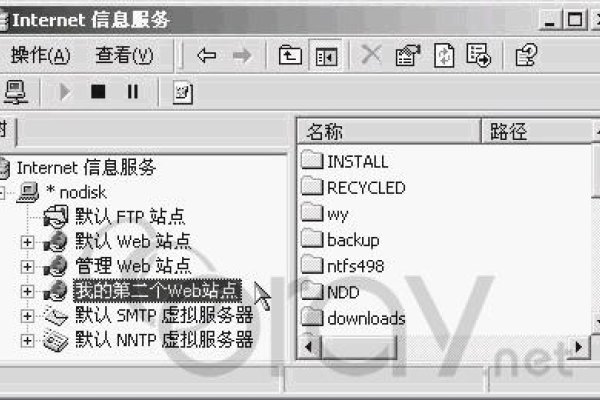Click the nodisk computer icon
The width and height of the screenshot is (600, 400).
pyautogui.click(x=28, y=192)
